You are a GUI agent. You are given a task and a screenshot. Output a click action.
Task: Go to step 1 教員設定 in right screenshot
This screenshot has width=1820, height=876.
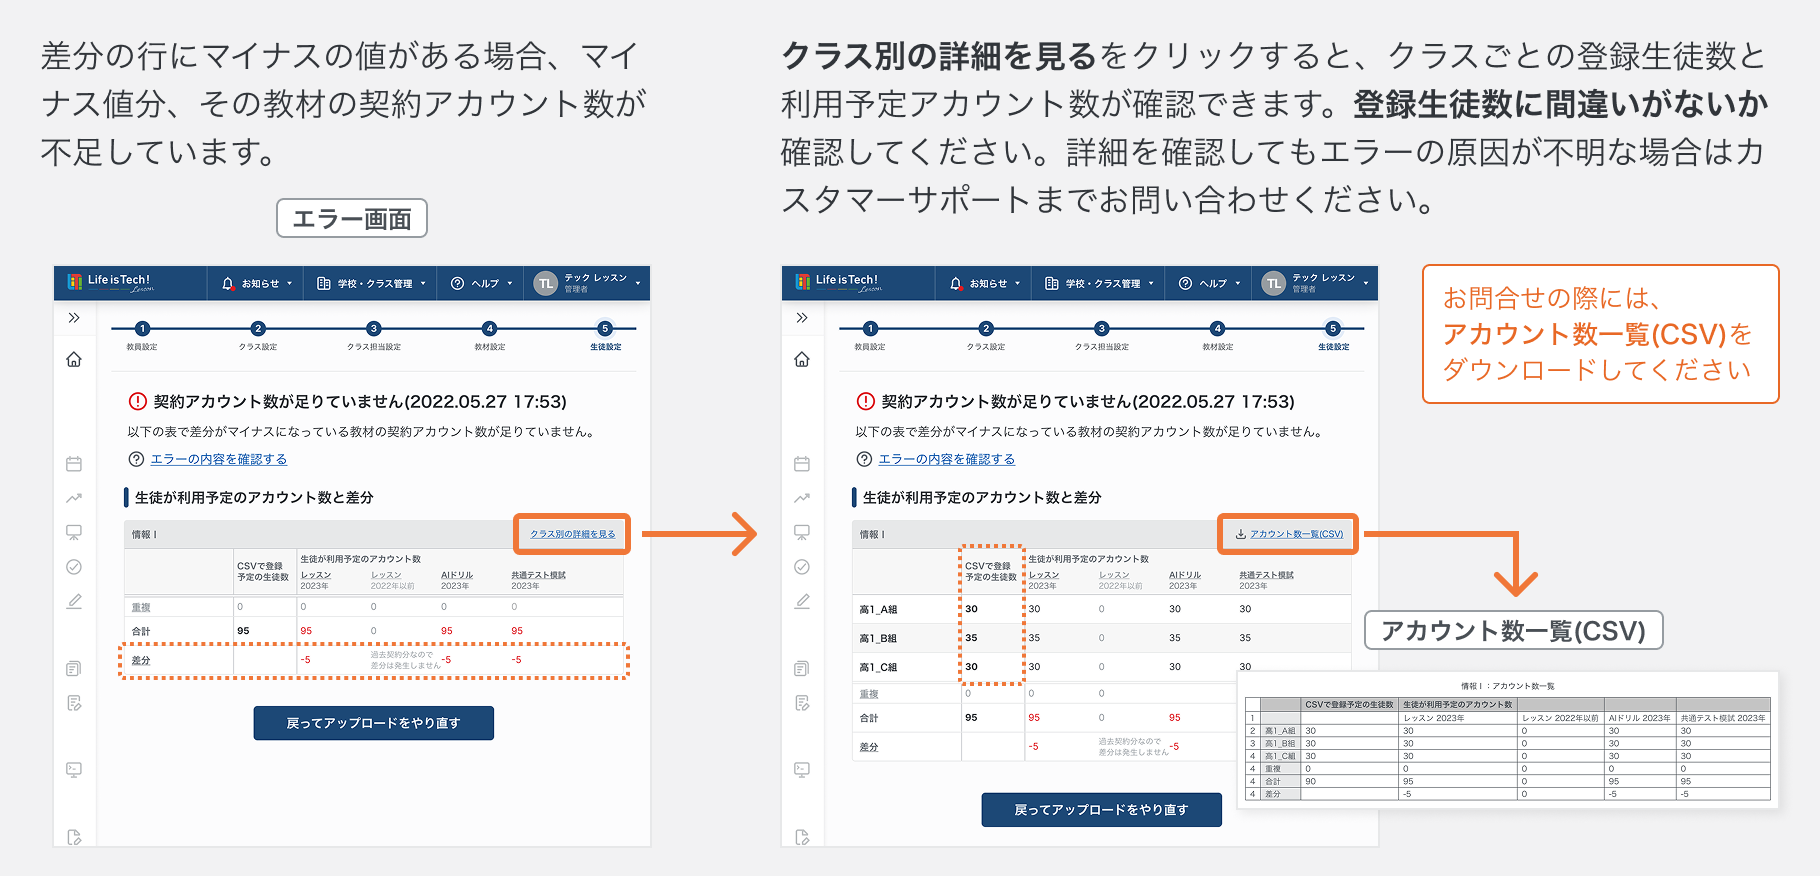[x=870, y=336]
